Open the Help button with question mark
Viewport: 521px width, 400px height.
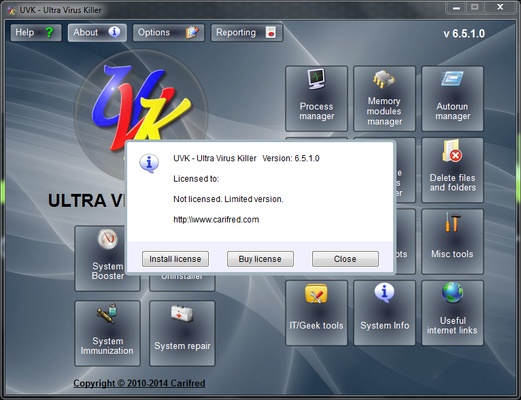click(x=36, y=33)
